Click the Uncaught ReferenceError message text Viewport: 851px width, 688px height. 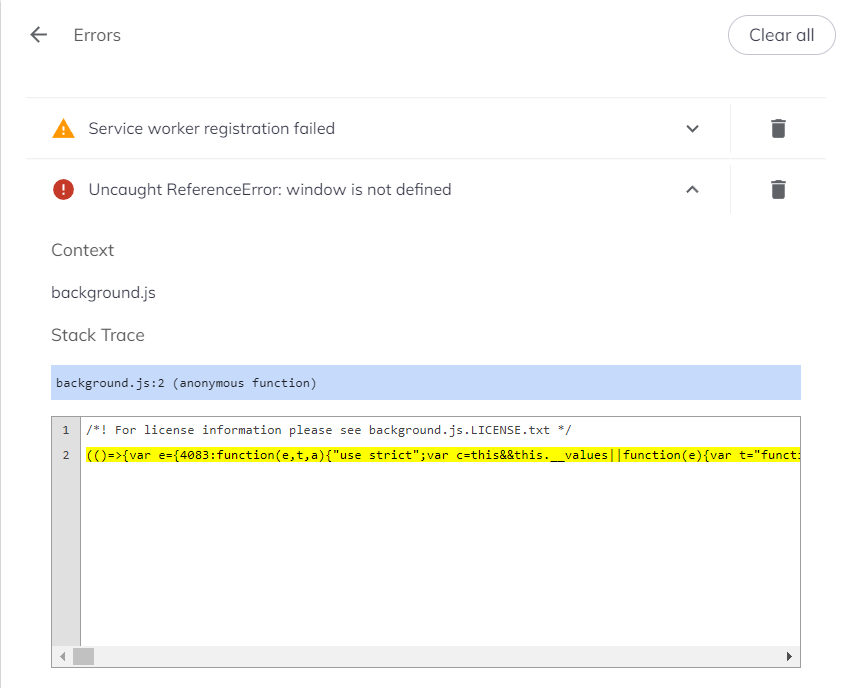click(270, 189)
